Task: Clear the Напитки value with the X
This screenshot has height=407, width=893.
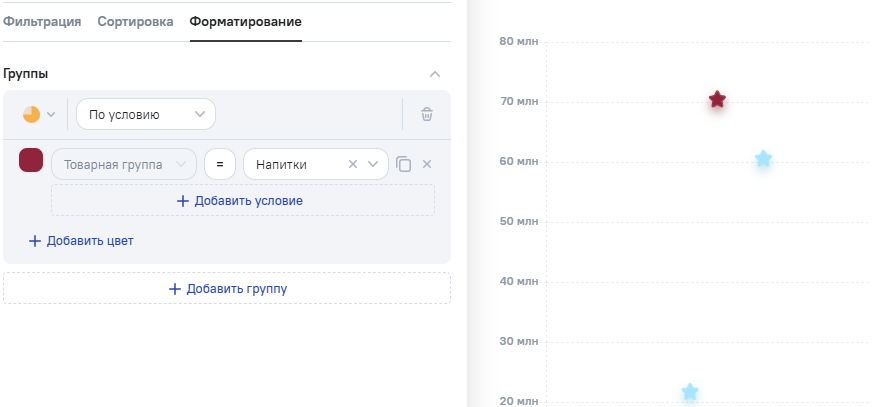Action: coord(352,164)
